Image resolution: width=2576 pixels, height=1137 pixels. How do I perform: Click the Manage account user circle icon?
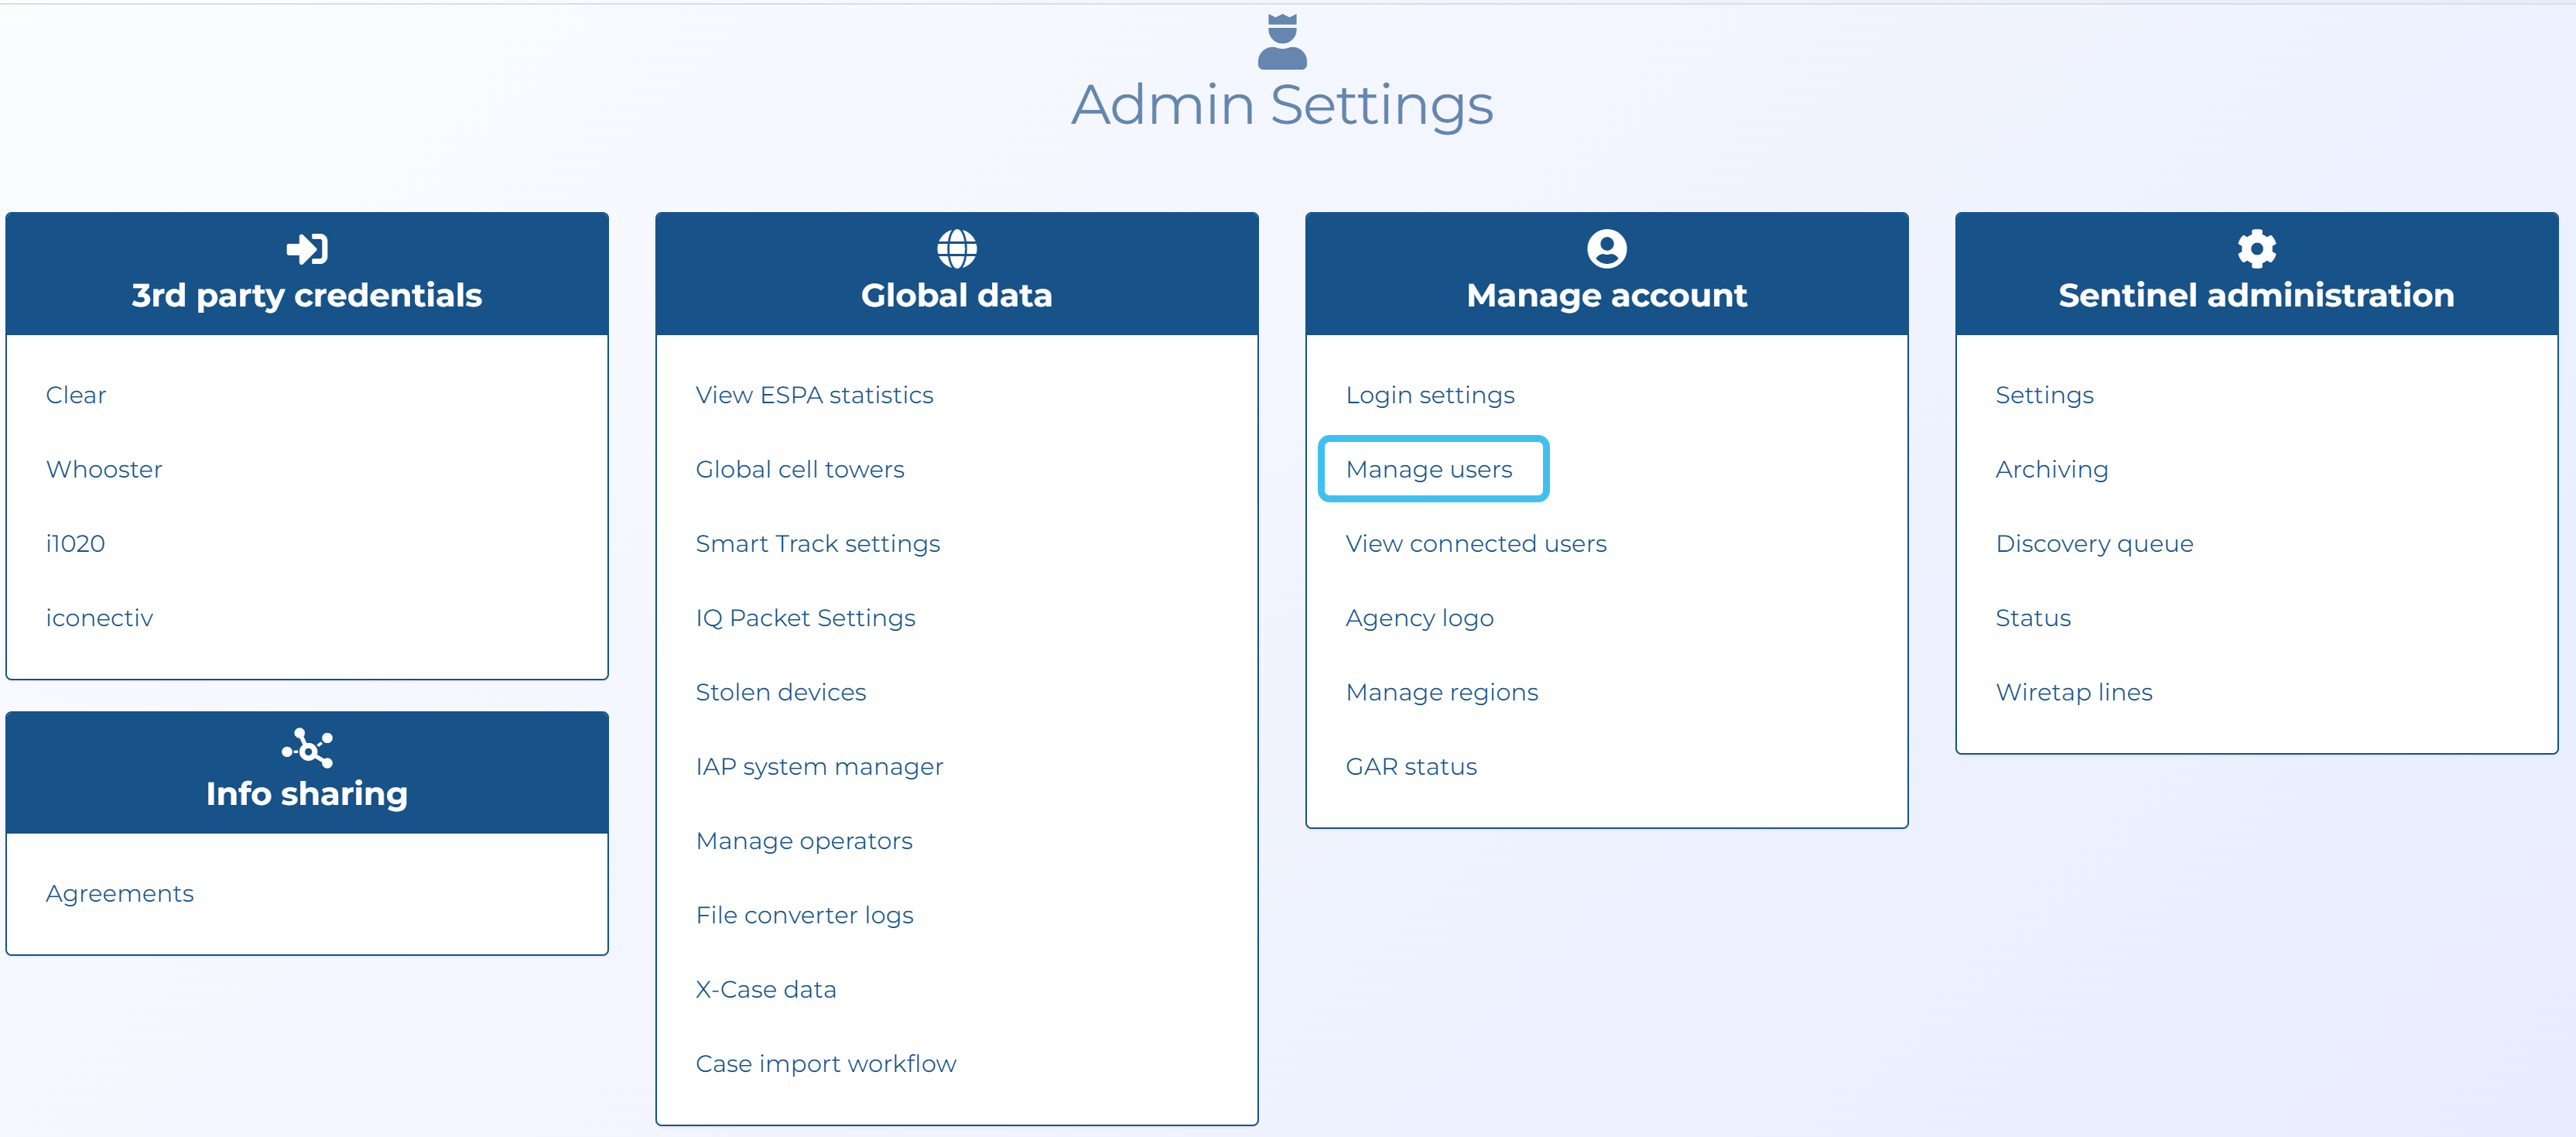pos(1606,248)
